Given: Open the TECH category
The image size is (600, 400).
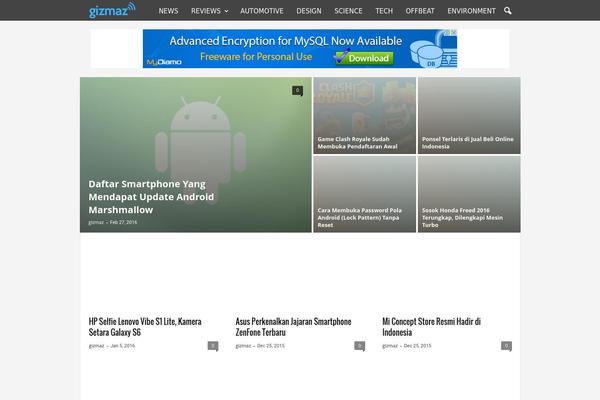Looking at the screenshot, I should tap(384, 11).
